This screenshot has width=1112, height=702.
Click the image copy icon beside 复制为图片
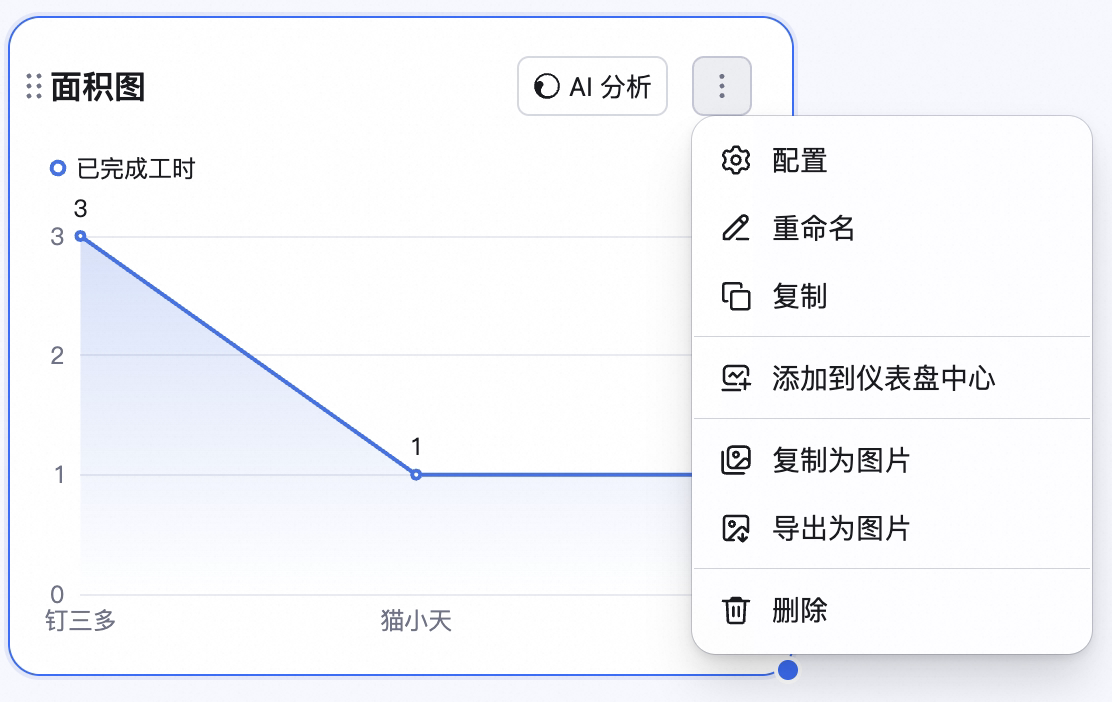pos(735,459)
